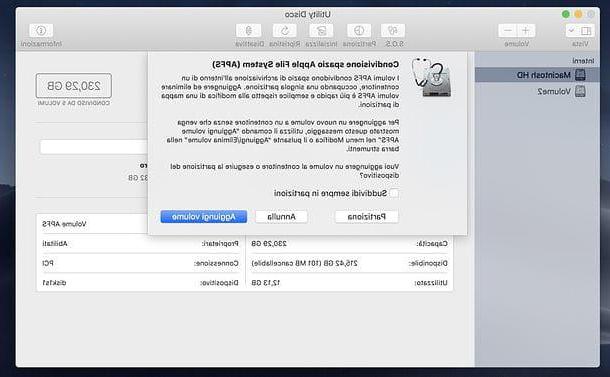
Task: Click the Aggiungi volume button
Action: coord(204,217)
